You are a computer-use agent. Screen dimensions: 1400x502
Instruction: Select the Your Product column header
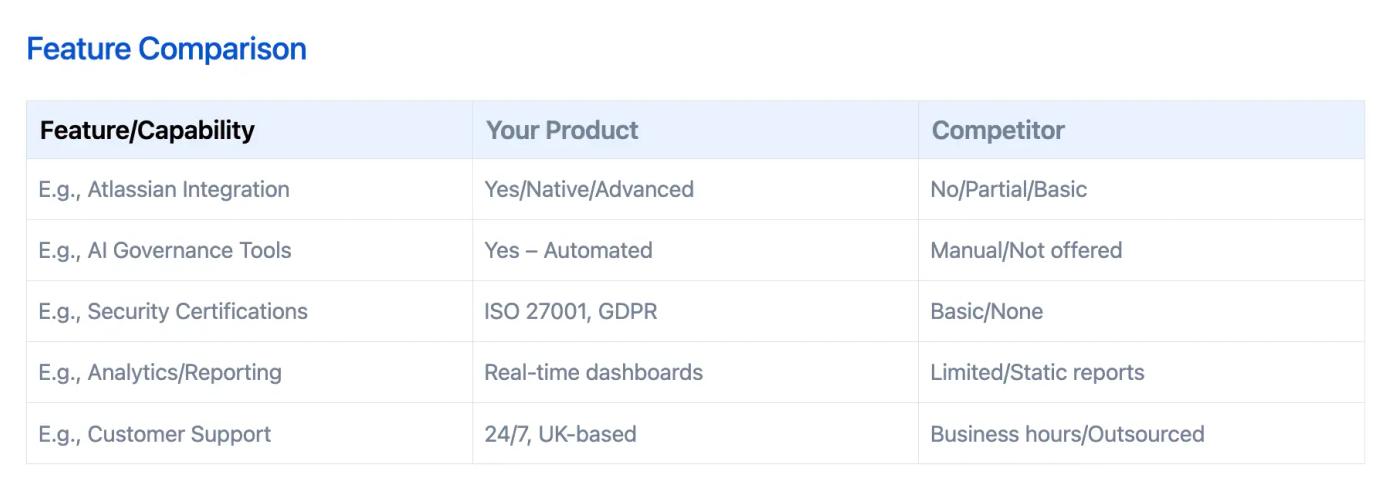click(x=562, y=130)
